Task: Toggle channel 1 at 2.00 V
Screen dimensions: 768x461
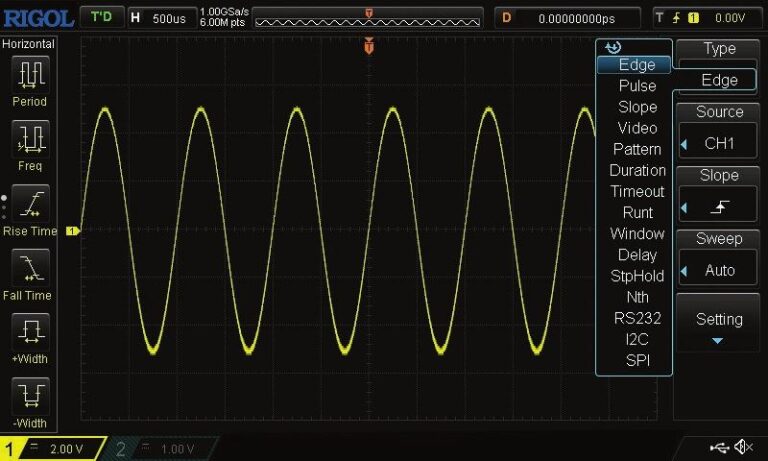Action: click(x=50, y=449)
